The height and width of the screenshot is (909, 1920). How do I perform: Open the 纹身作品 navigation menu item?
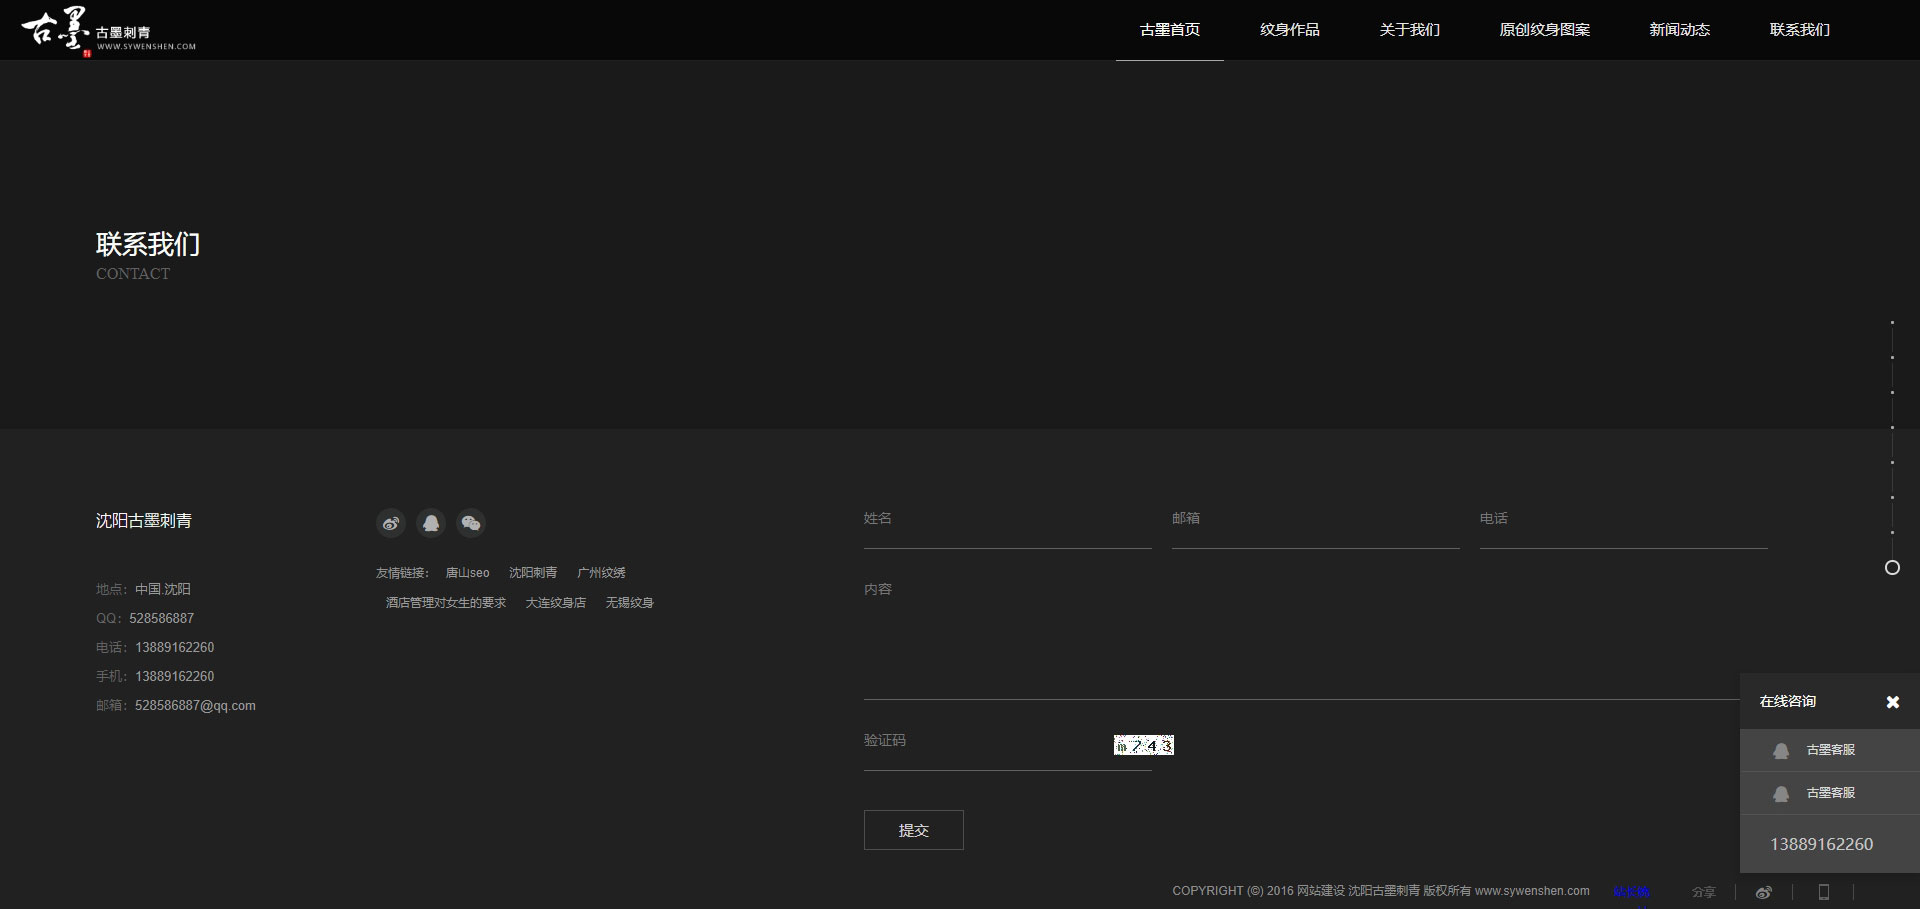[1289, 30]
